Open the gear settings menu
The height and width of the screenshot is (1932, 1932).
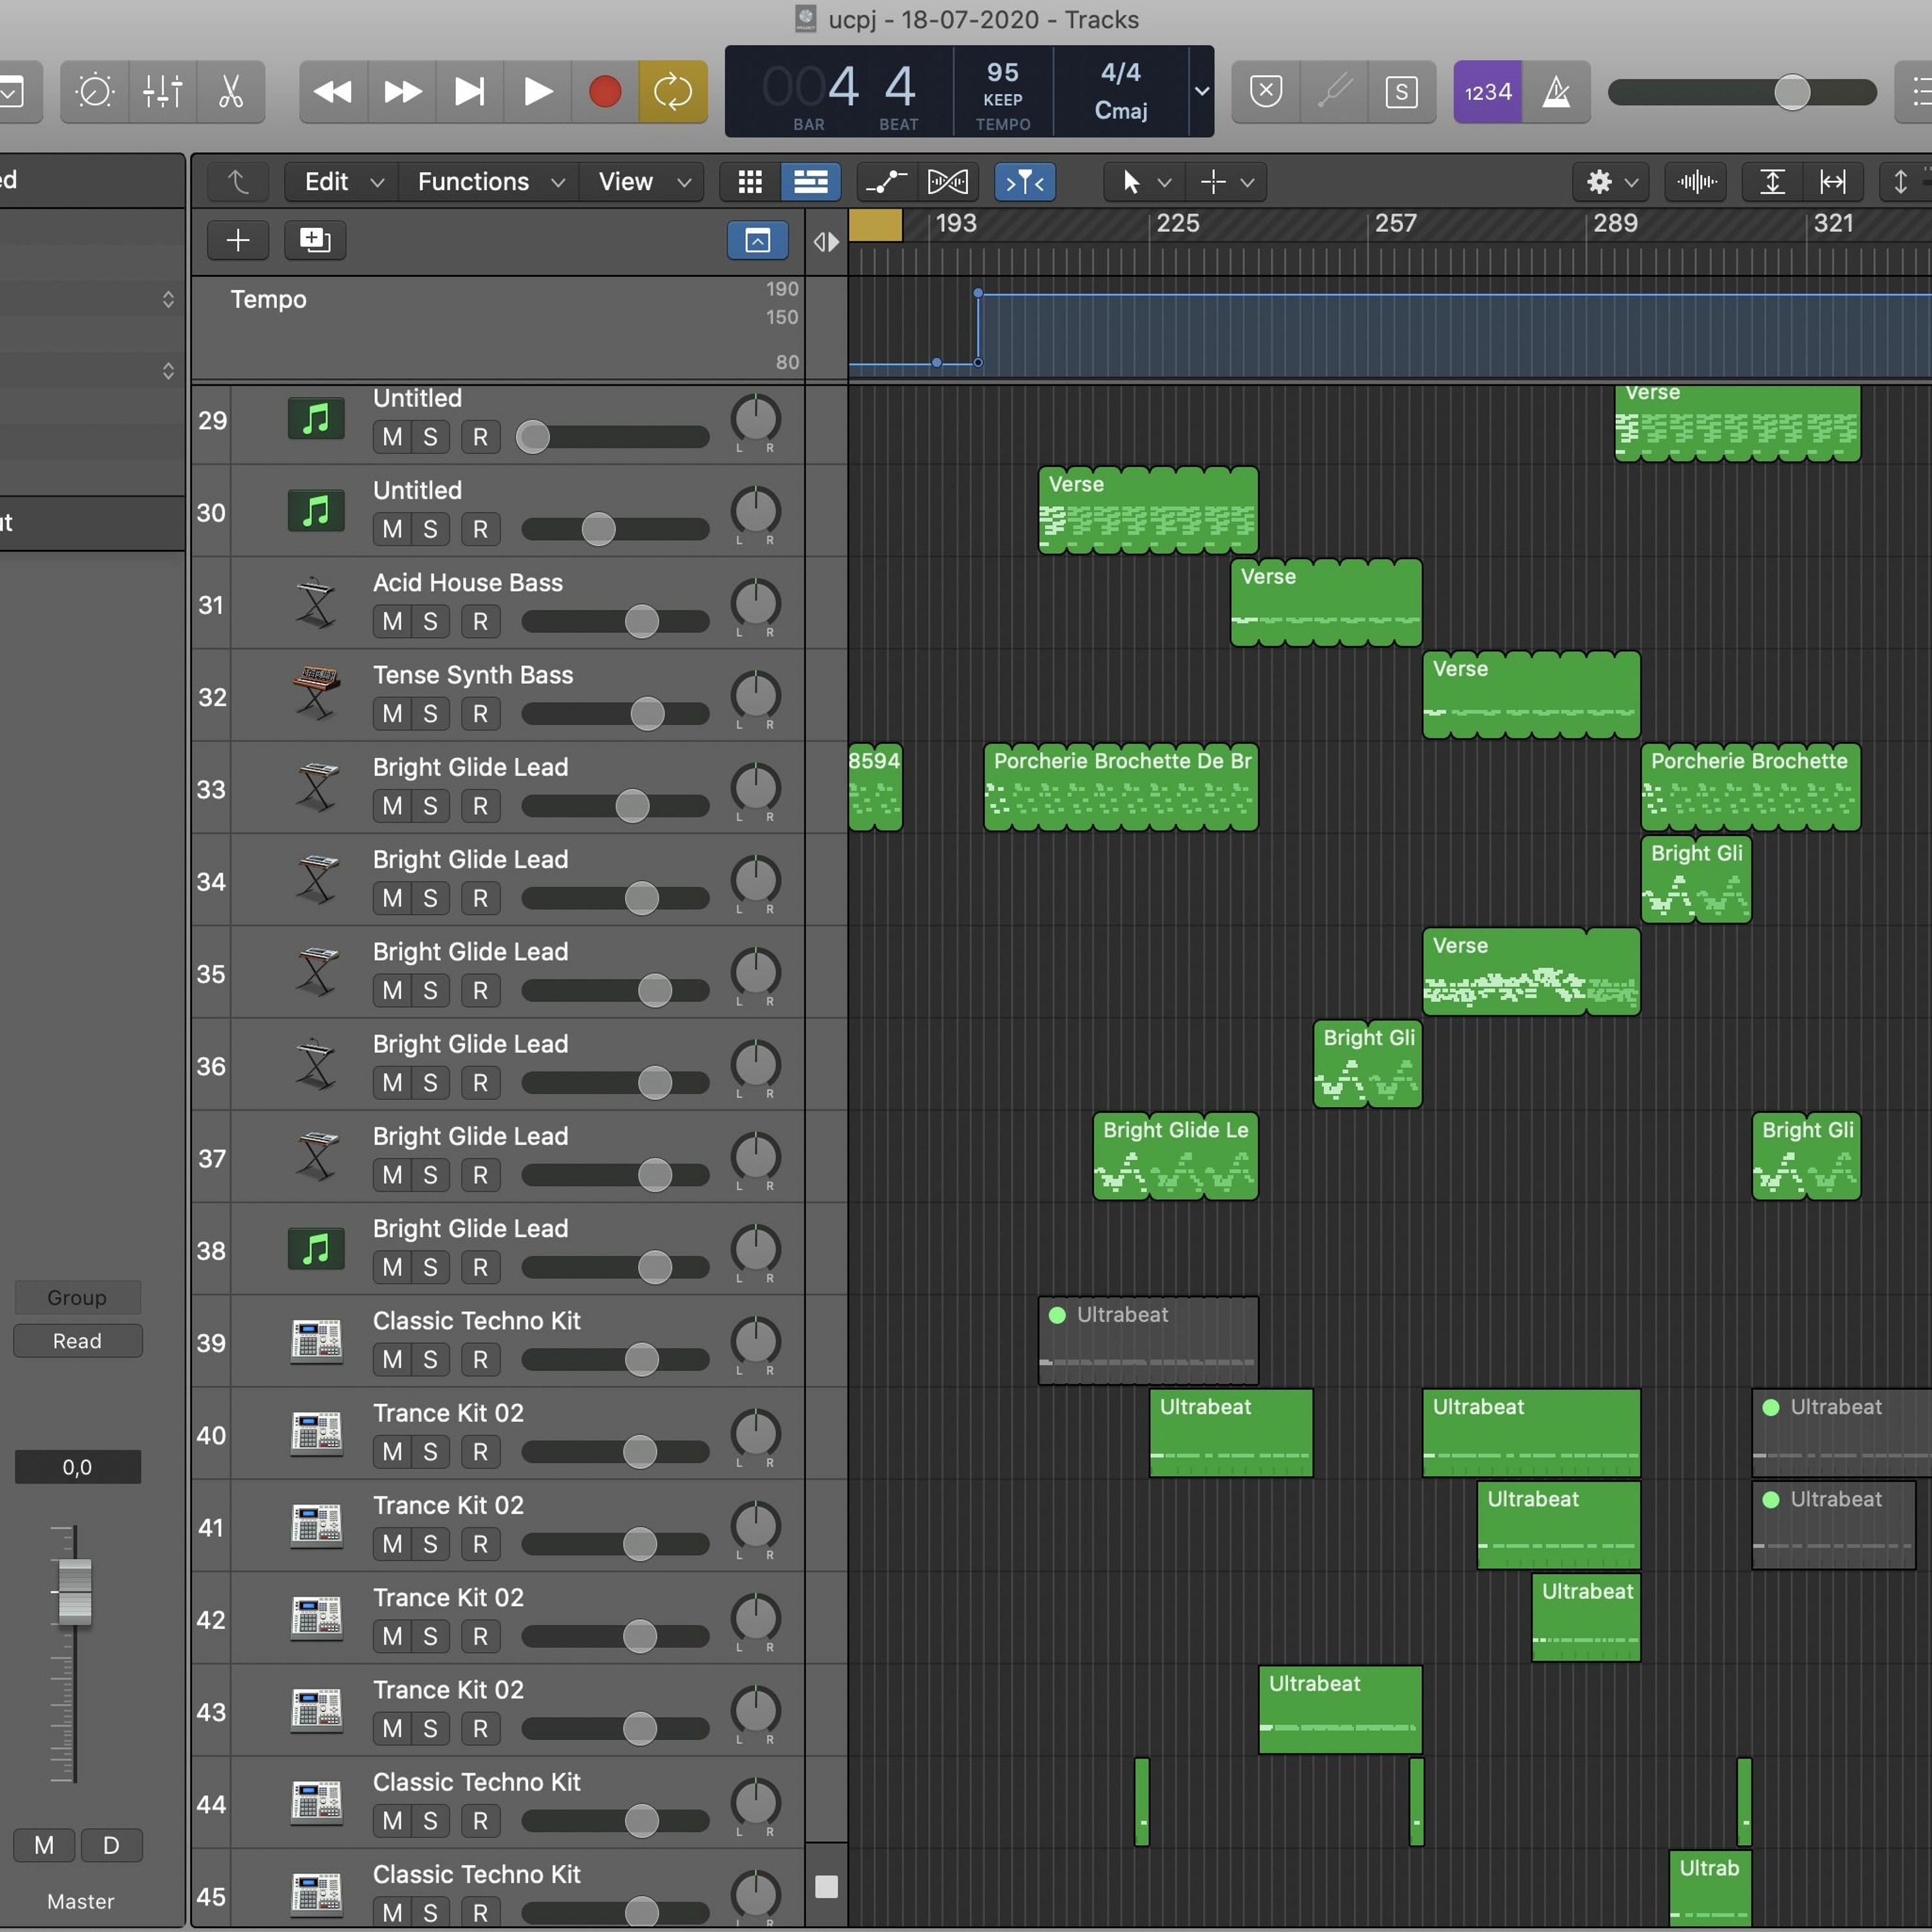tap(1612, 182)
